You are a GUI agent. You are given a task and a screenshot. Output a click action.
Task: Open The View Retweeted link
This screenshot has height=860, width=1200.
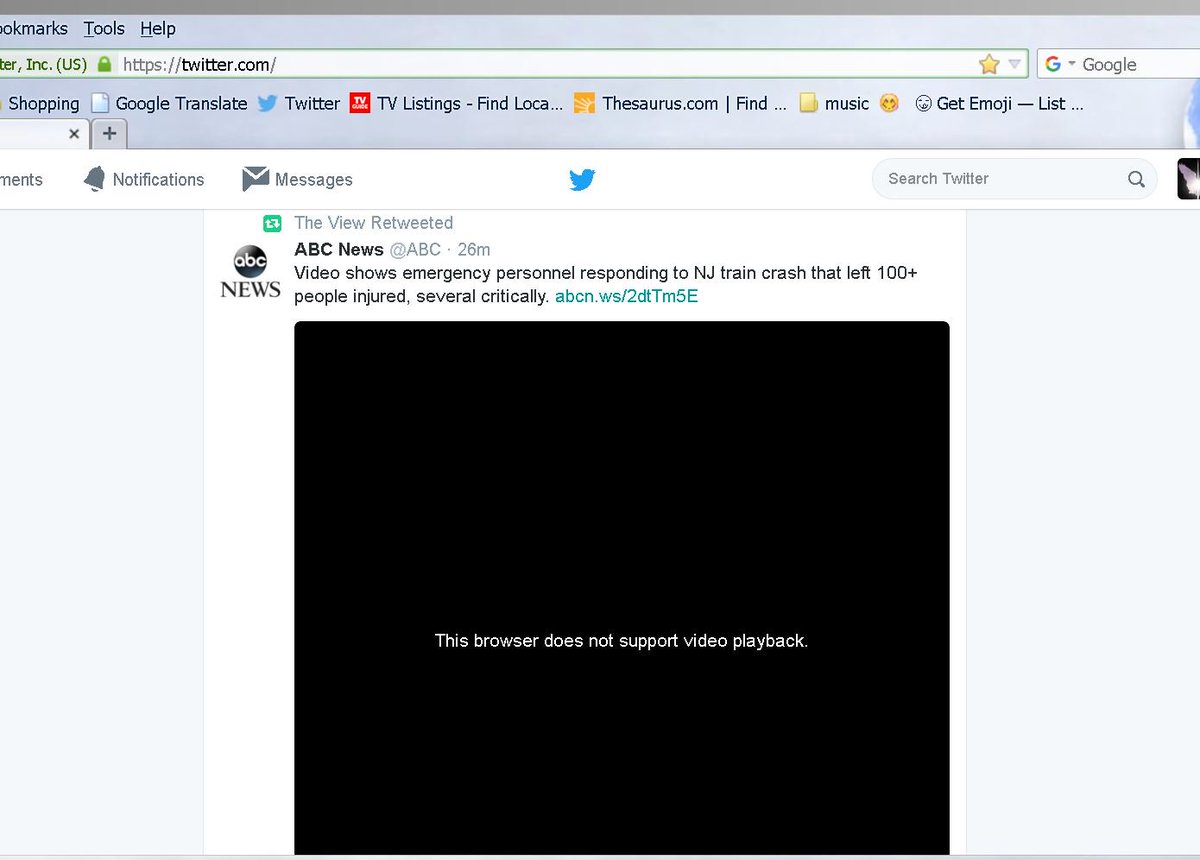pos(373,223)
